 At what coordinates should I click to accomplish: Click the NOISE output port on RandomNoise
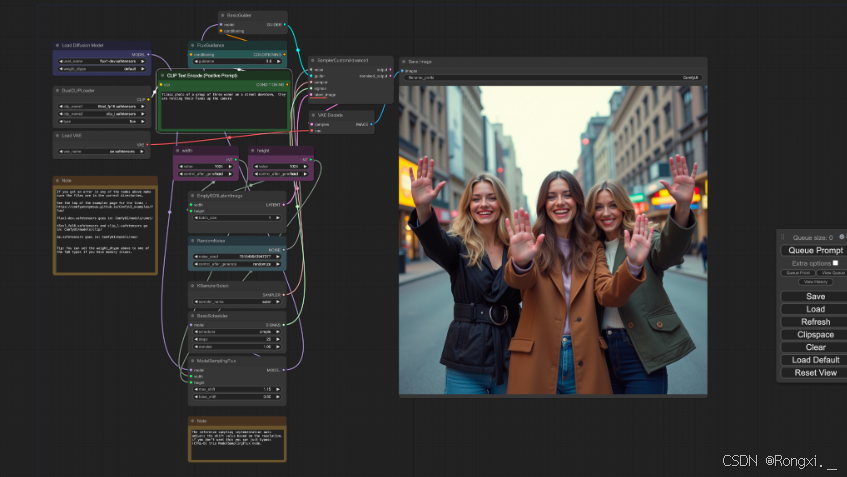284,250
